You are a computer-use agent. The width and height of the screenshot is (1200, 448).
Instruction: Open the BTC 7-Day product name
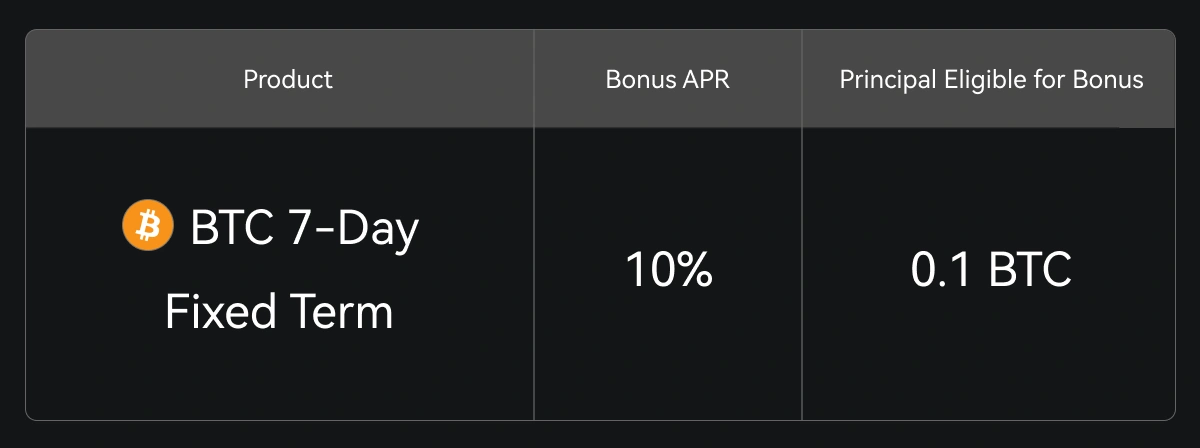(x=304, y=228)
